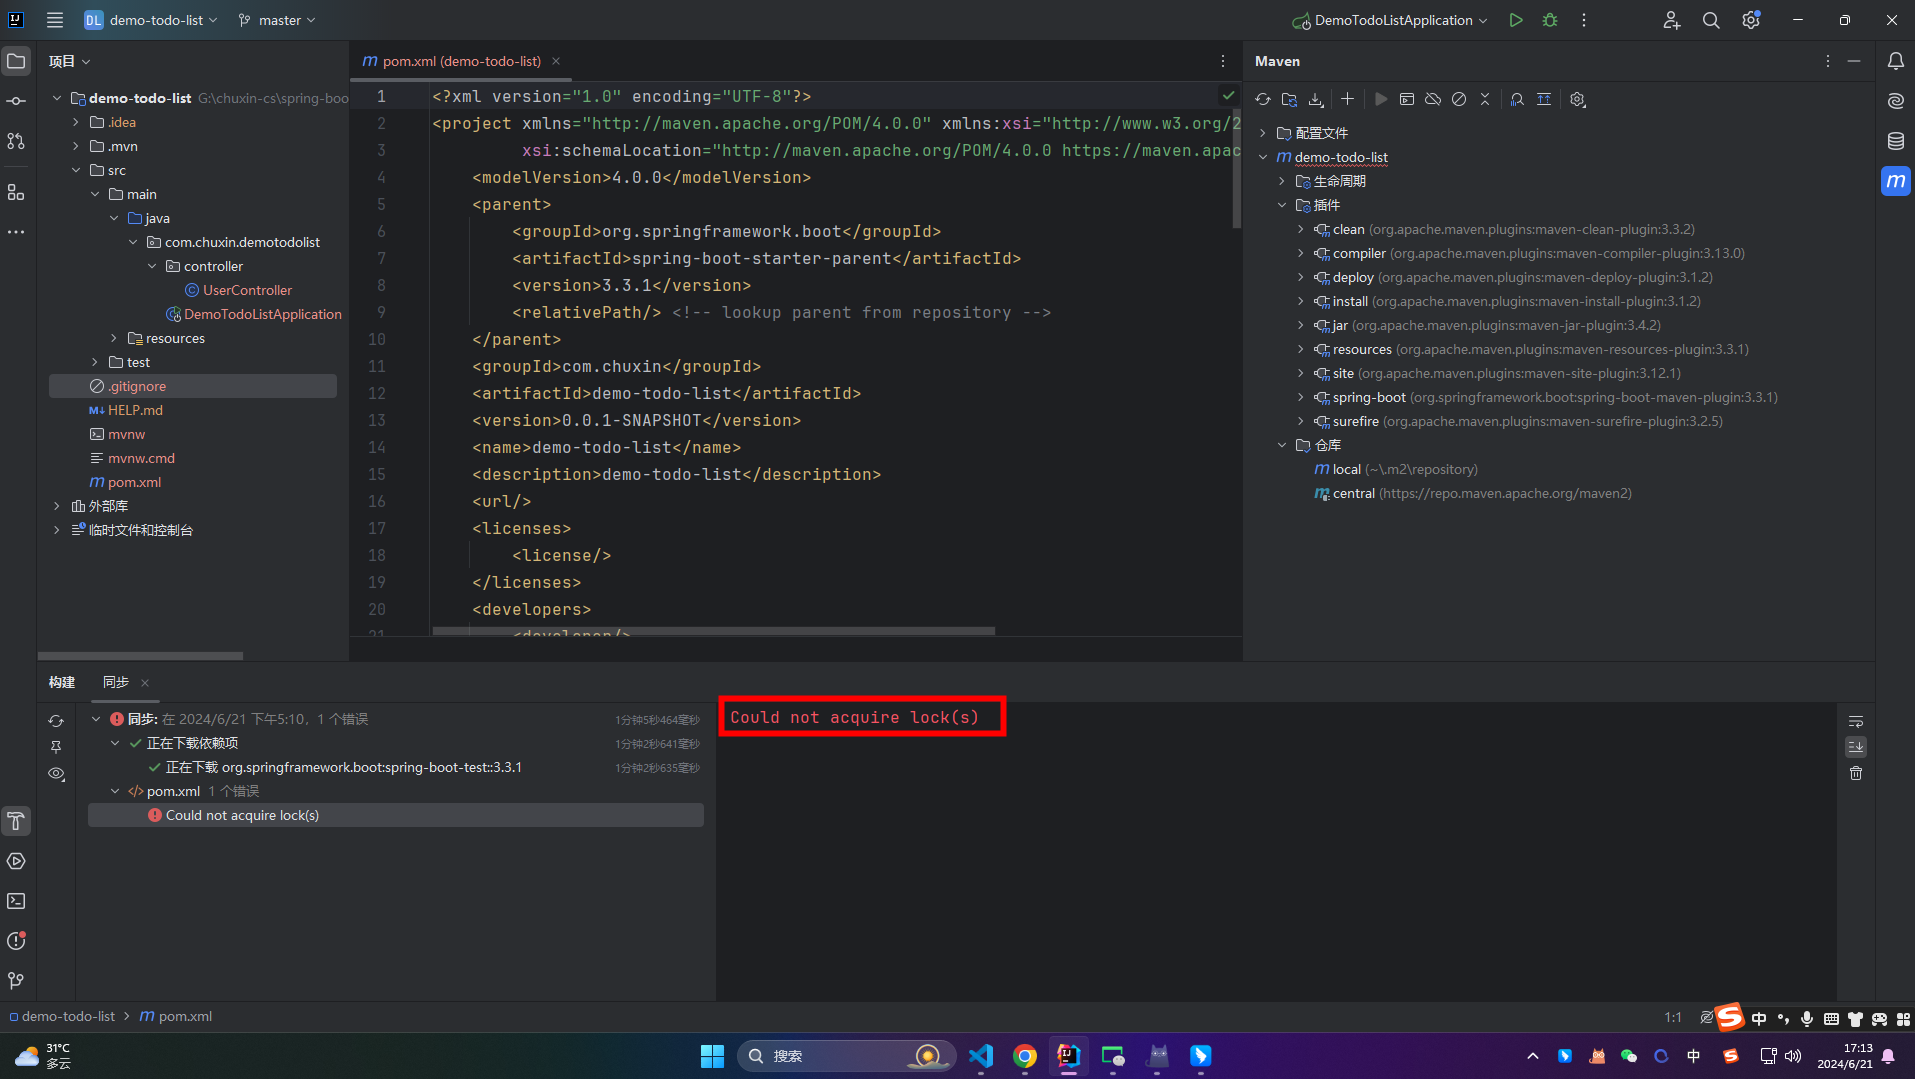Toggle Maven offline mode

1433,99
